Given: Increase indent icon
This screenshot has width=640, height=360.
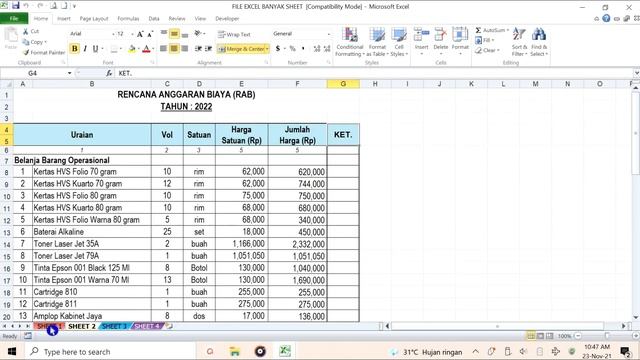Looking at the screenshot, I should click(x=209, y=49).
